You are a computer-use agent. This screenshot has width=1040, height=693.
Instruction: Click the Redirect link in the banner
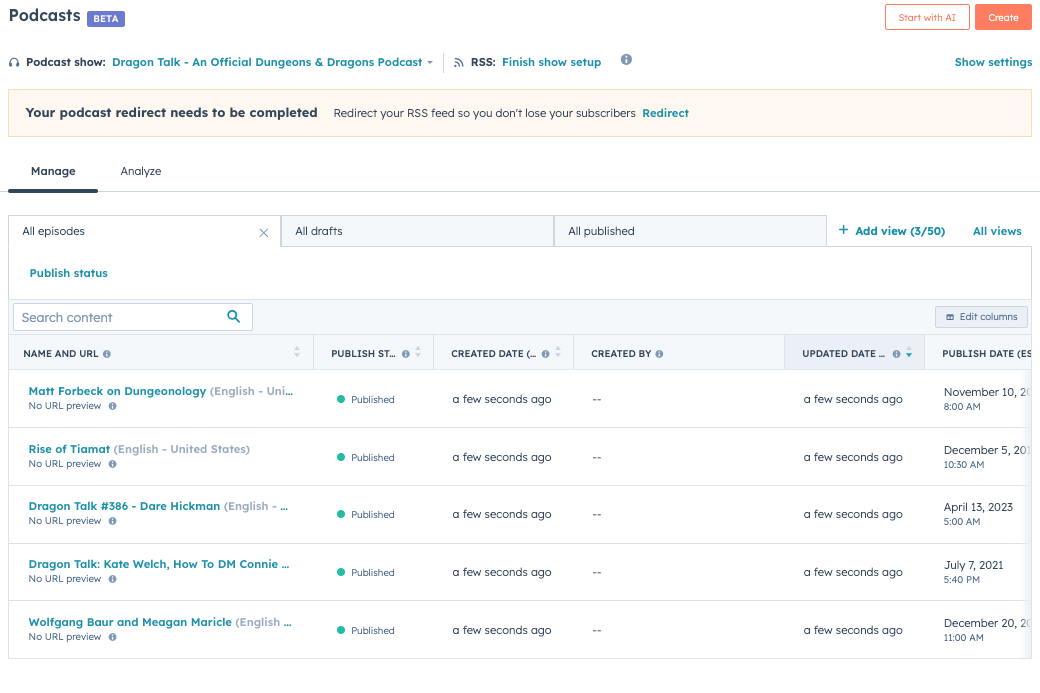[x=665, y=113]
